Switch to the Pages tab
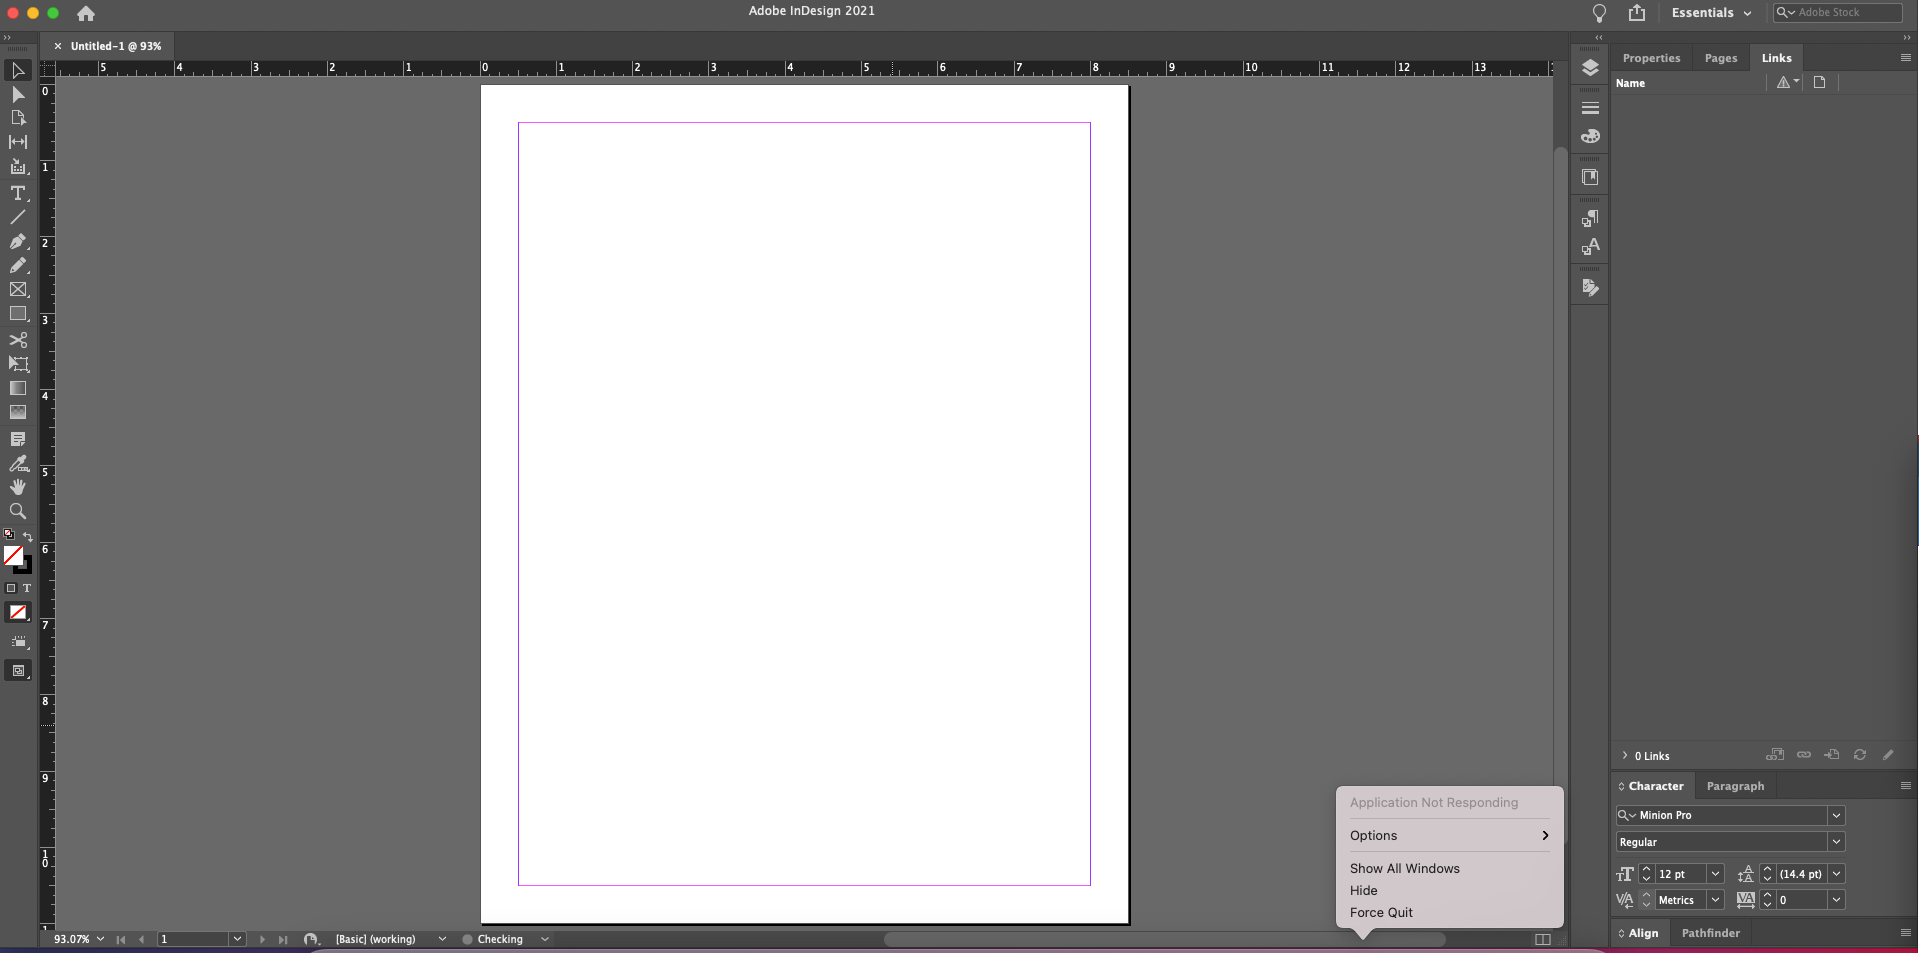This screenshot has height=953, width=1919. coord(1721,57)
